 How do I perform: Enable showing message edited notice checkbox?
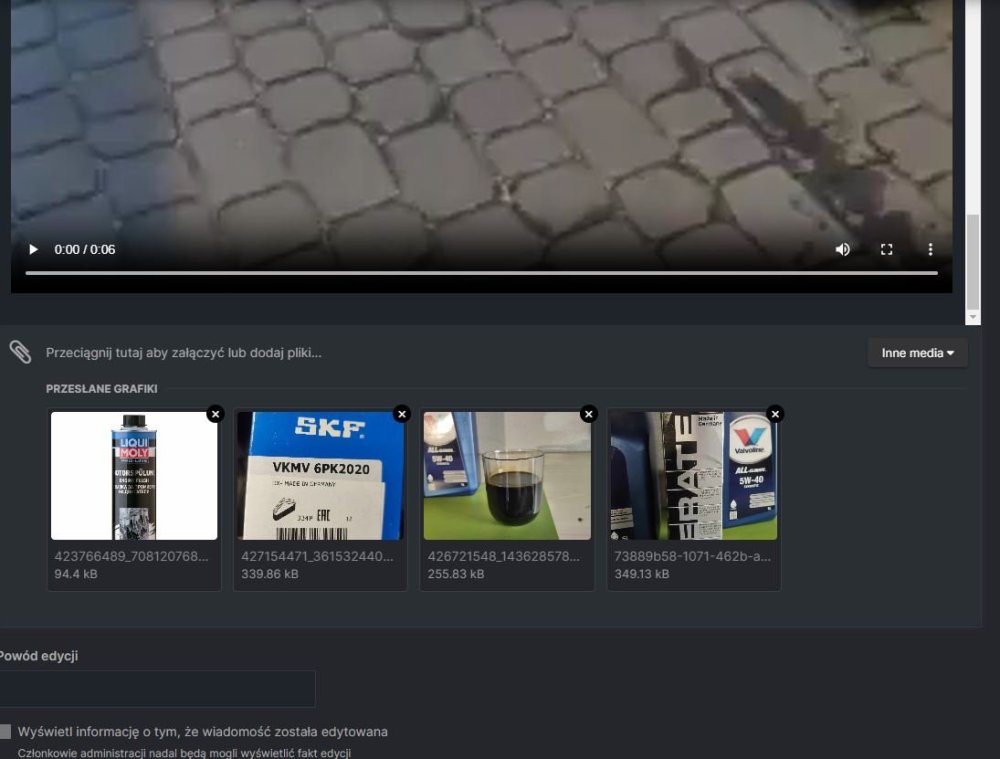click(x=6, y=732)
